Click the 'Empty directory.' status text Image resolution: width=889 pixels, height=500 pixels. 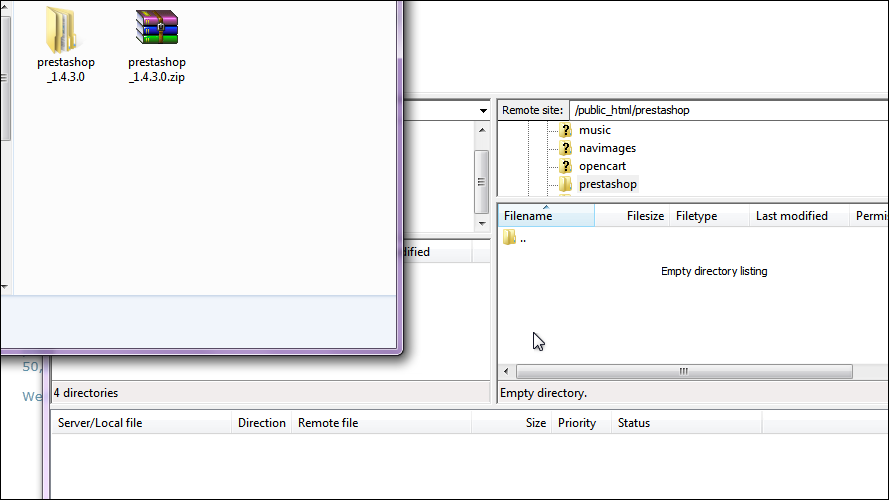pos(543,393)
